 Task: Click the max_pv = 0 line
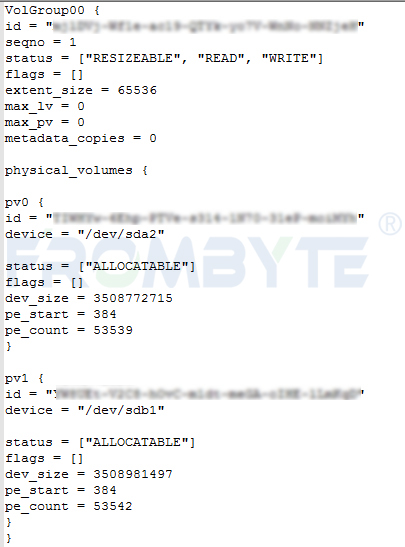click(45, 122)
